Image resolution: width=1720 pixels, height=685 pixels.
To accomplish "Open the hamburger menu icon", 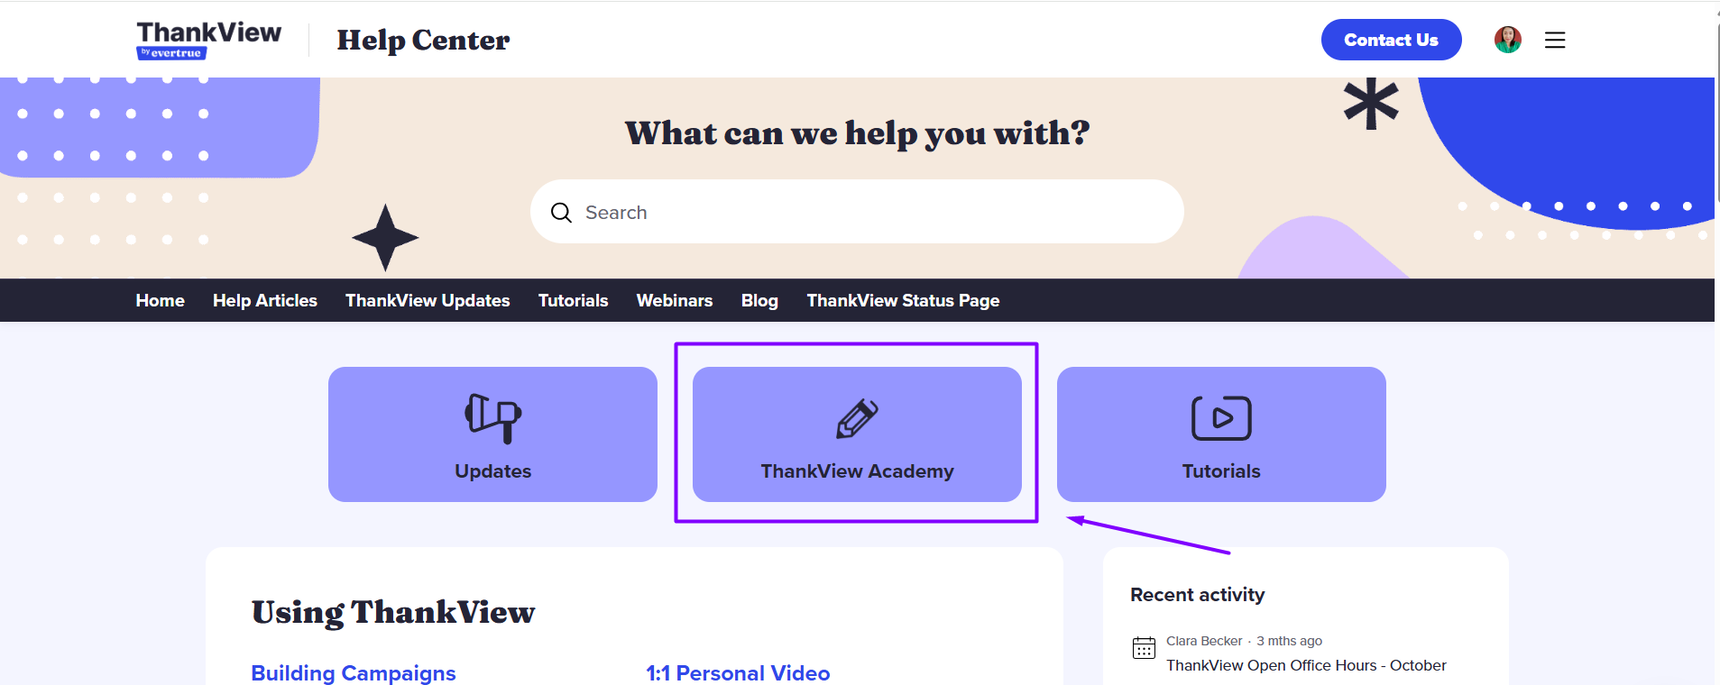I will click(1554, 40).
